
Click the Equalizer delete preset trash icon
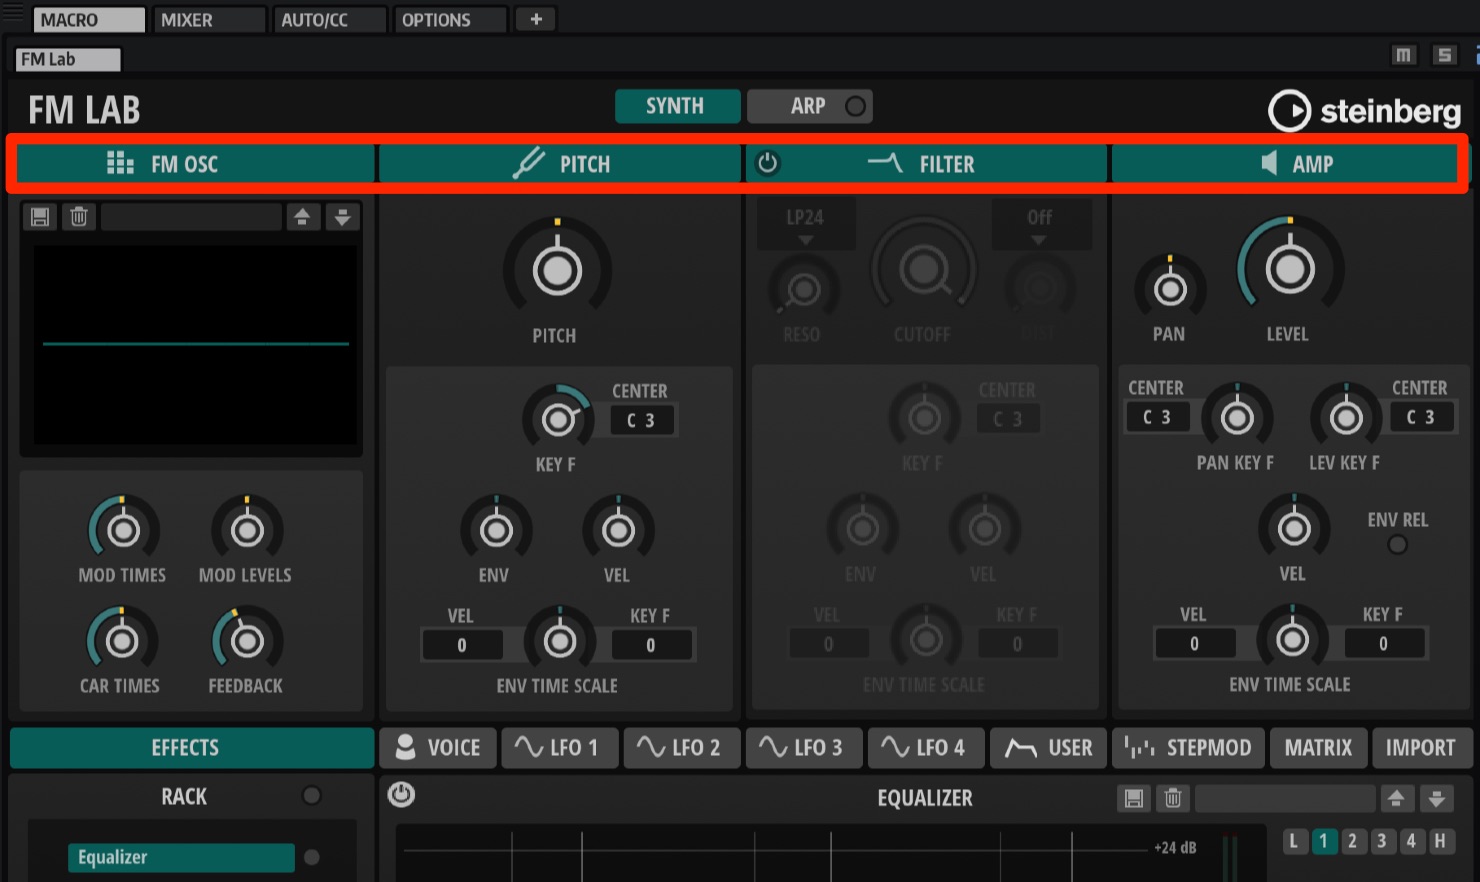1173,798
